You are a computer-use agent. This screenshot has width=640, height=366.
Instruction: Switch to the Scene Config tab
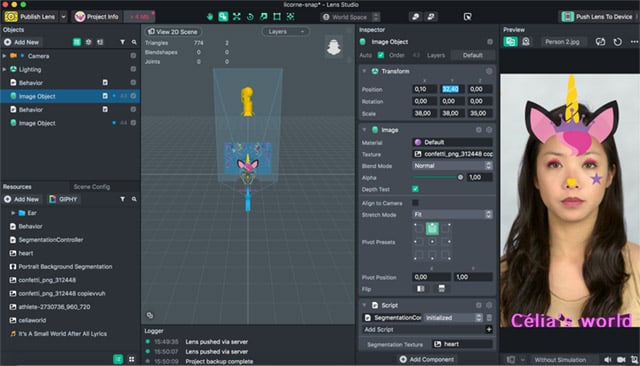coord(91,186)
